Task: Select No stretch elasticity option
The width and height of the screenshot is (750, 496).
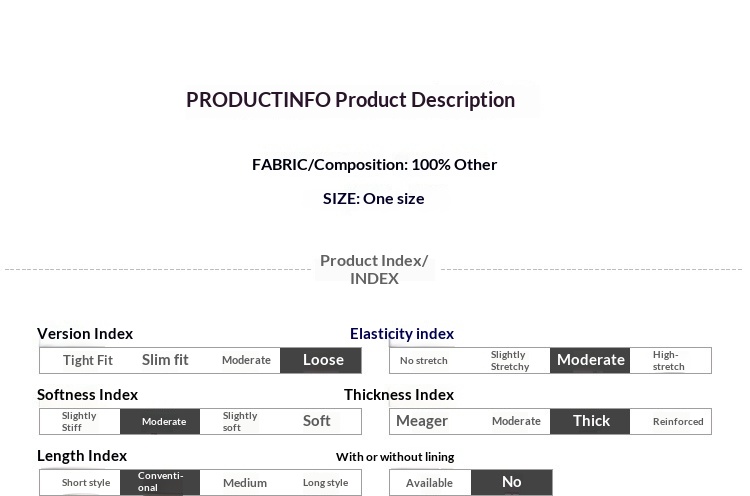Action: tap(424, 360)
